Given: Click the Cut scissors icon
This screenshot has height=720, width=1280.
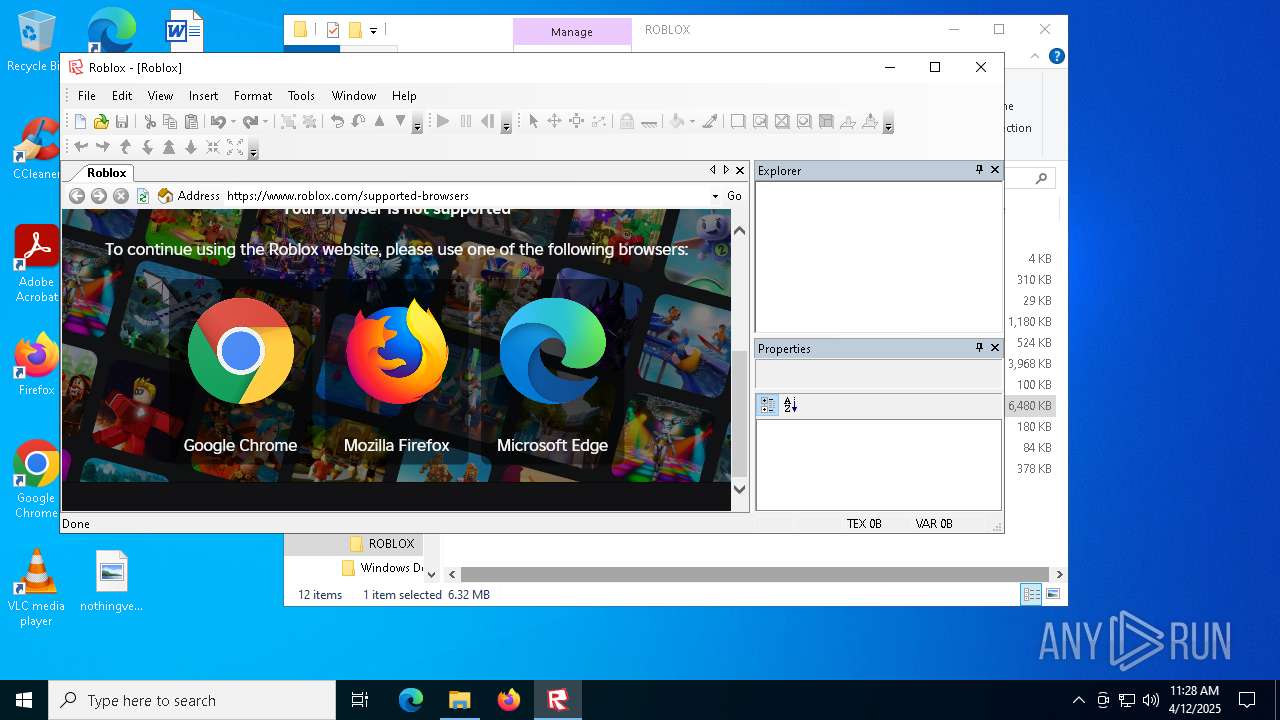Looking at the screenshot, I should [150, 122].
